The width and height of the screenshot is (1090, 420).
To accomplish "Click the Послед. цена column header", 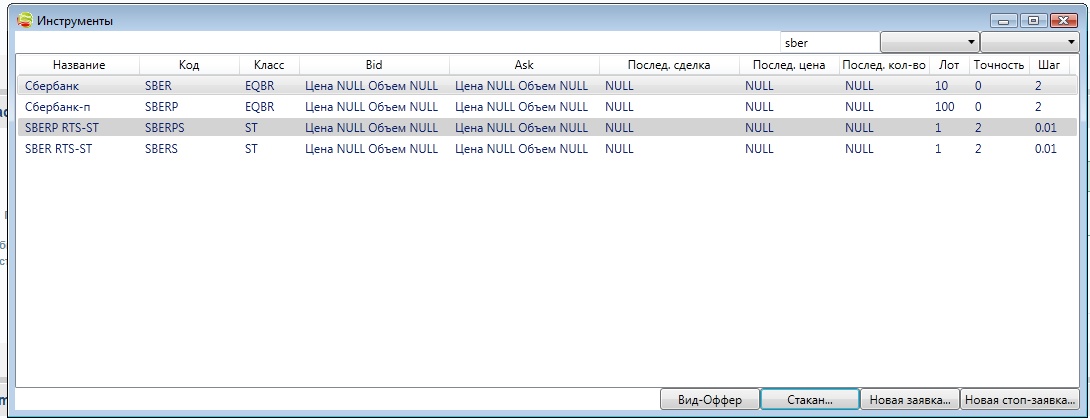I will [789, 65].
